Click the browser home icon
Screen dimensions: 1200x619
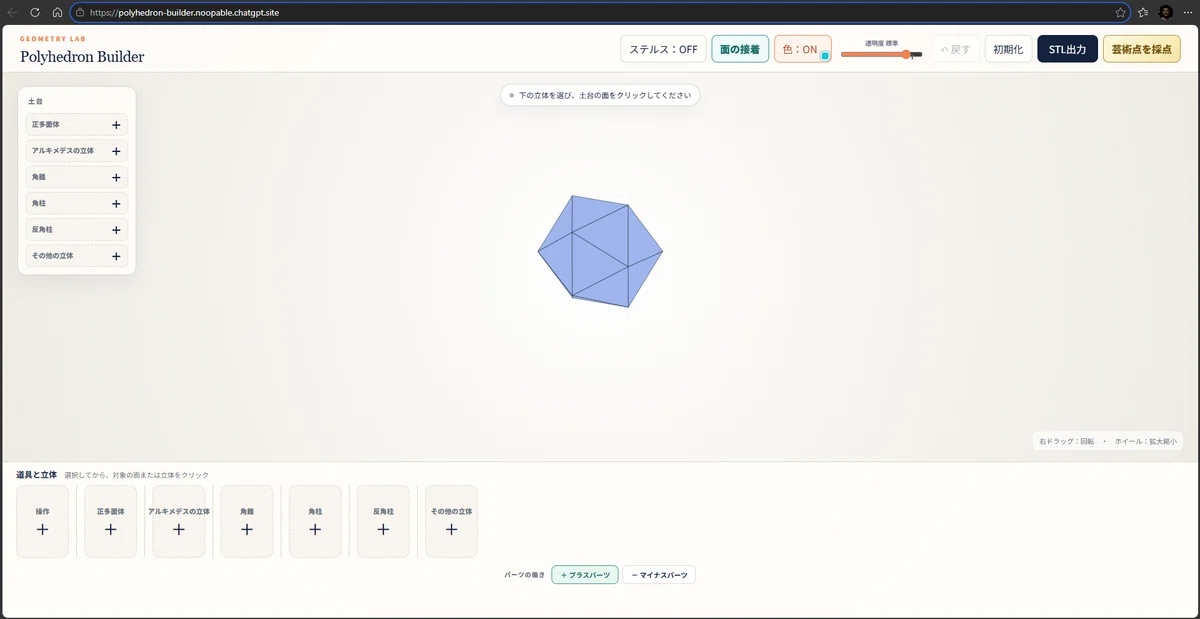point(57,12)
